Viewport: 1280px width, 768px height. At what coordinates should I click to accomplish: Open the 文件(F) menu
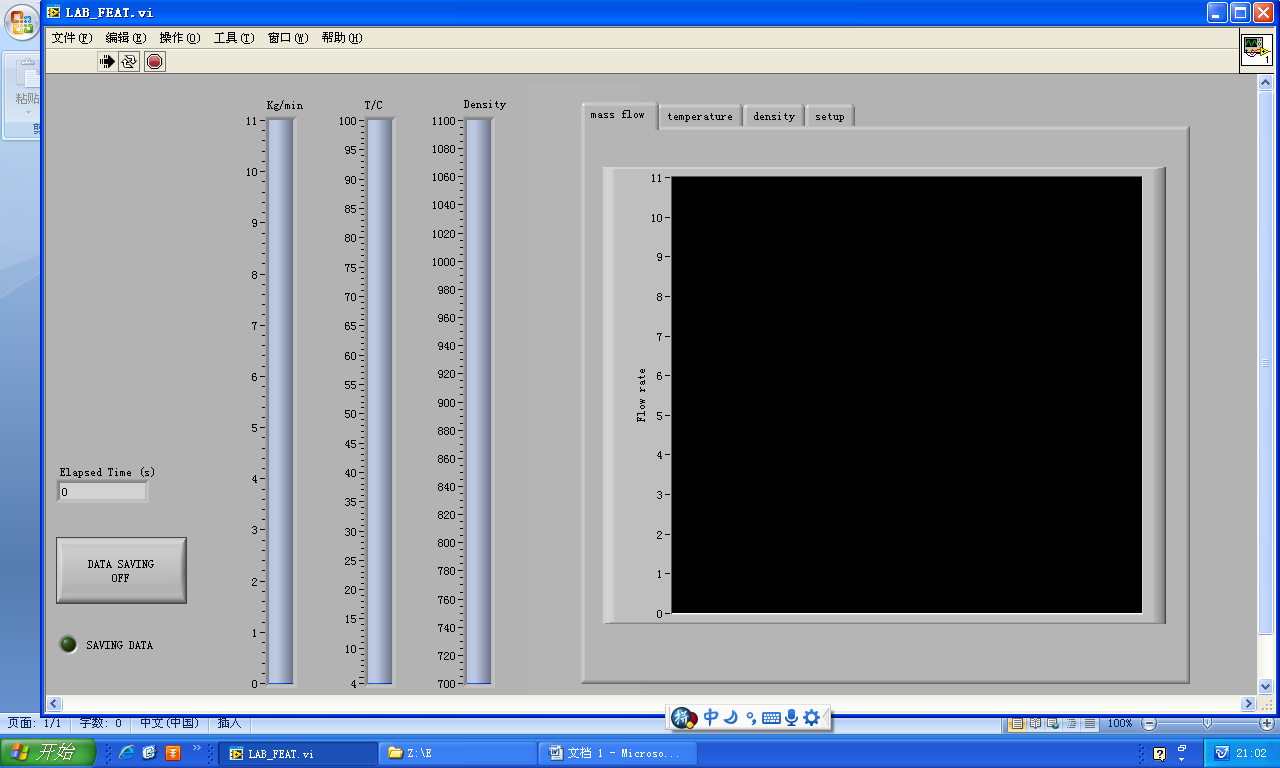(x=71, y=38)
